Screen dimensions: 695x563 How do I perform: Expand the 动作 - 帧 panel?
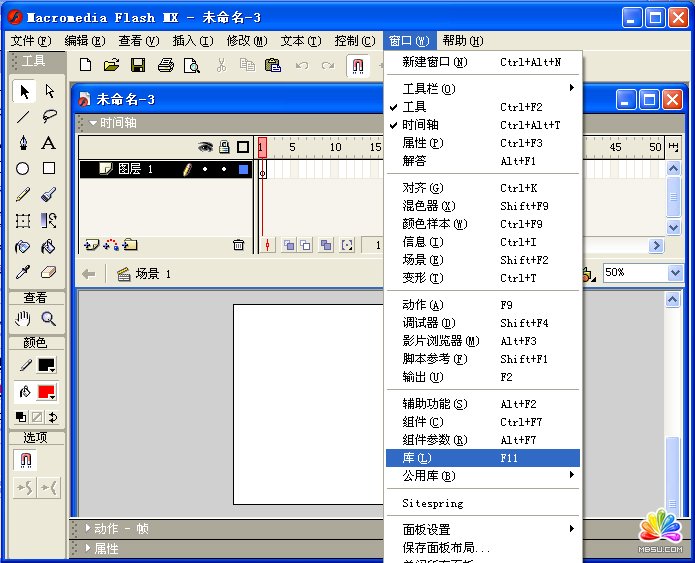pyautogui.click(x=87, y=529)
